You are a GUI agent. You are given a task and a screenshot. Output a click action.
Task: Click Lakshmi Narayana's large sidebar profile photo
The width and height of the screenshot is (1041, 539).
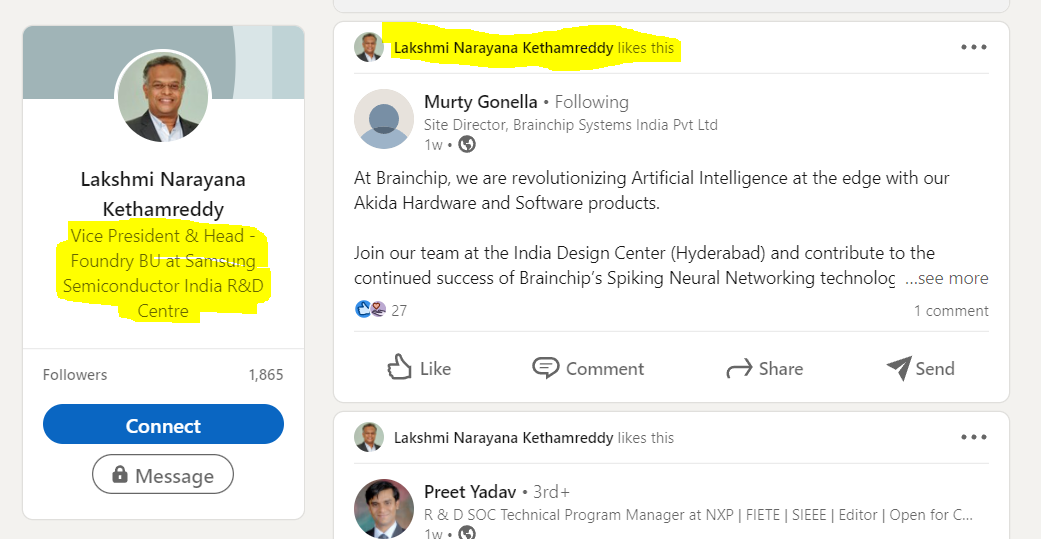pyautogui.click(x=163, y=96)
